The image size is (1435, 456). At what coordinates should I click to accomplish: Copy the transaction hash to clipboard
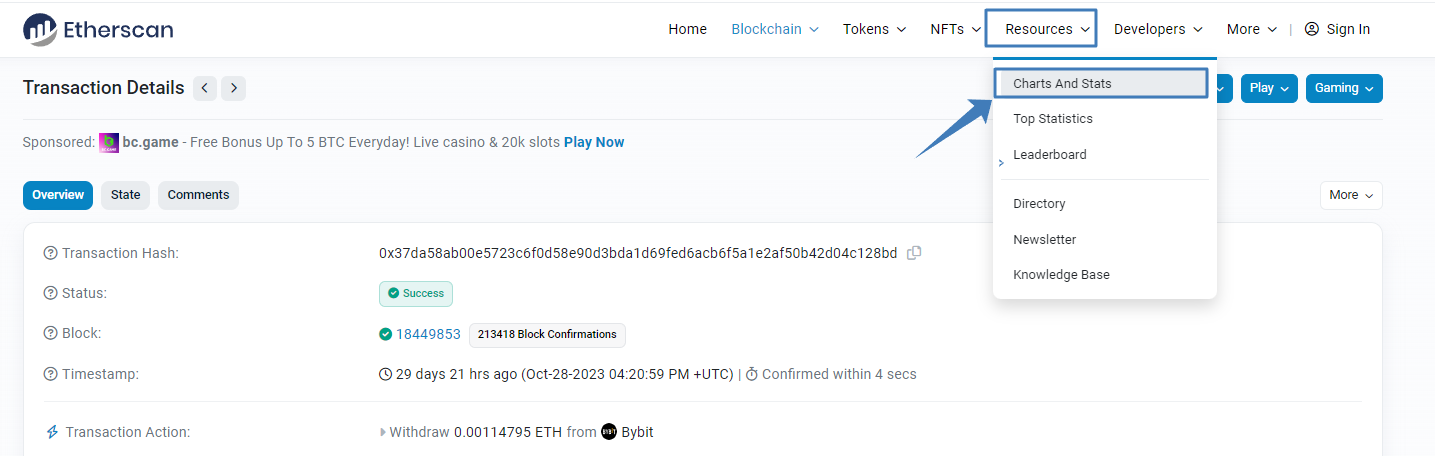pos(914,253)
